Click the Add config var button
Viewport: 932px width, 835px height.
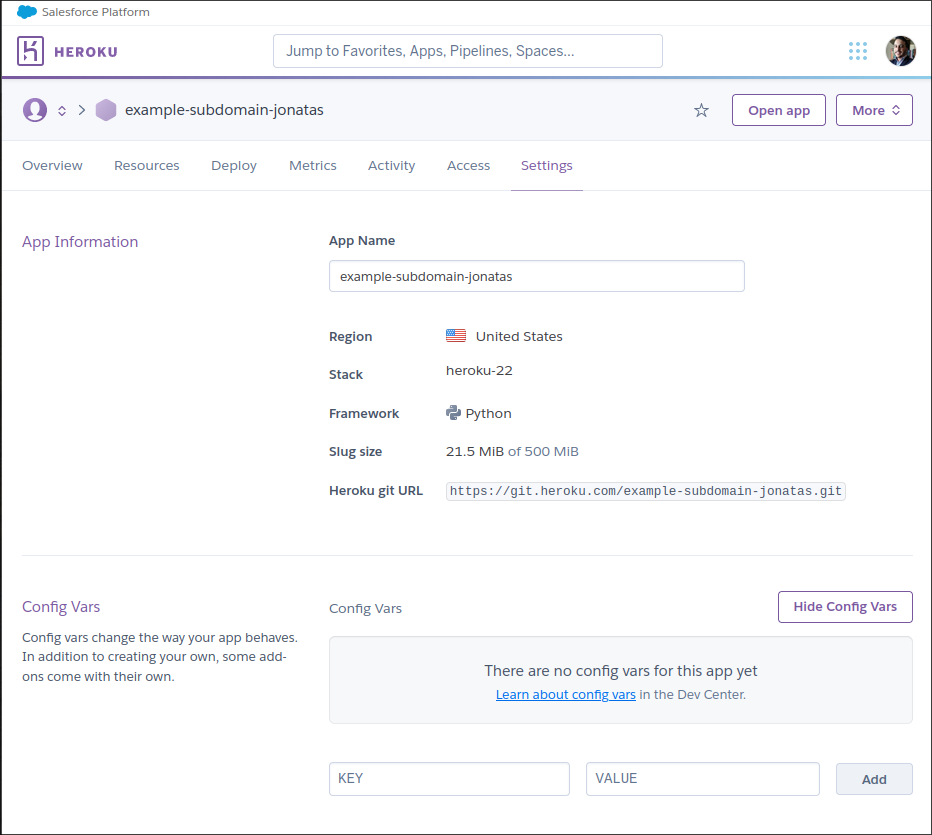(874, 779)
